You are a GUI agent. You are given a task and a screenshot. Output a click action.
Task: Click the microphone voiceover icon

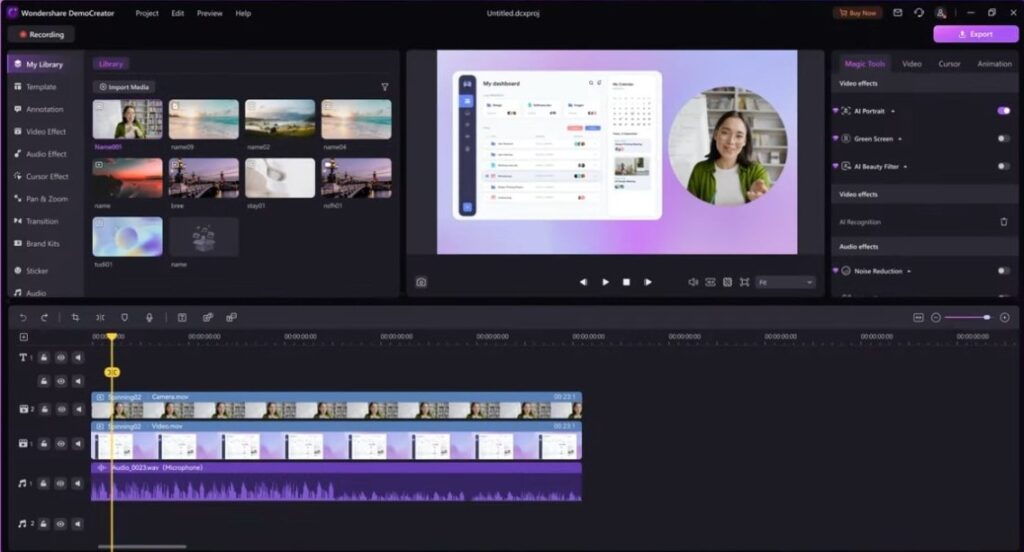[150, 317]
